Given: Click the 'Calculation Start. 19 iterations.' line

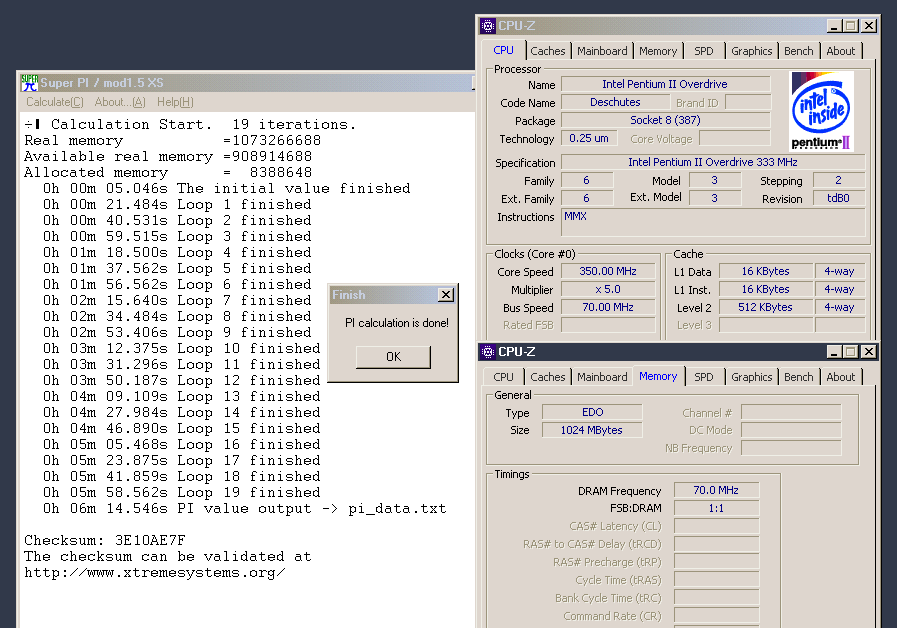Looking at the screenshot, I should pos(190,124).
